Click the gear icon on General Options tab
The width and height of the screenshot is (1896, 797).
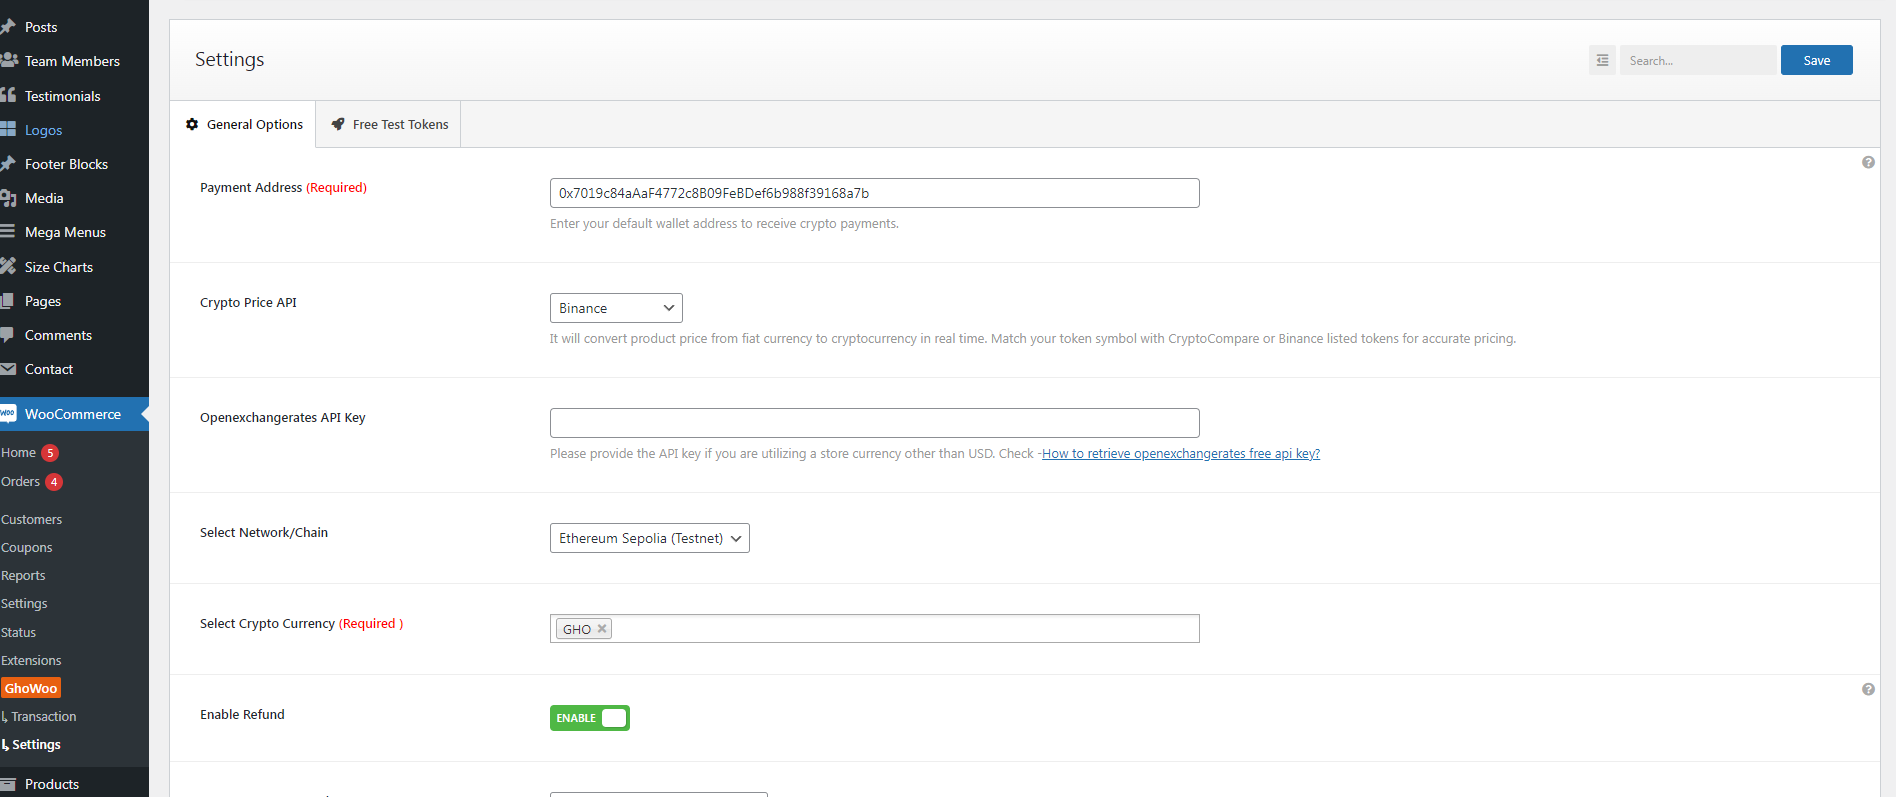coord(192,124)
